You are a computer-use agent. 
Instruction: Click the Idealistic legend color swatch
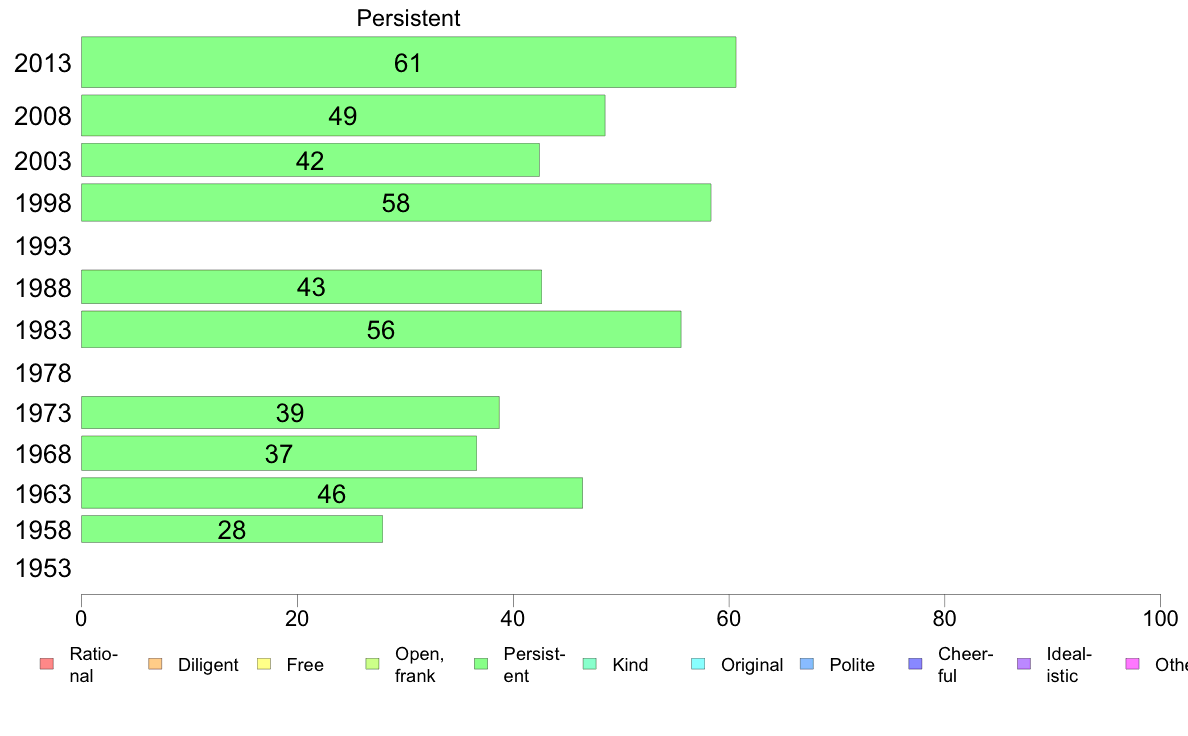[x=1024, y=664]
